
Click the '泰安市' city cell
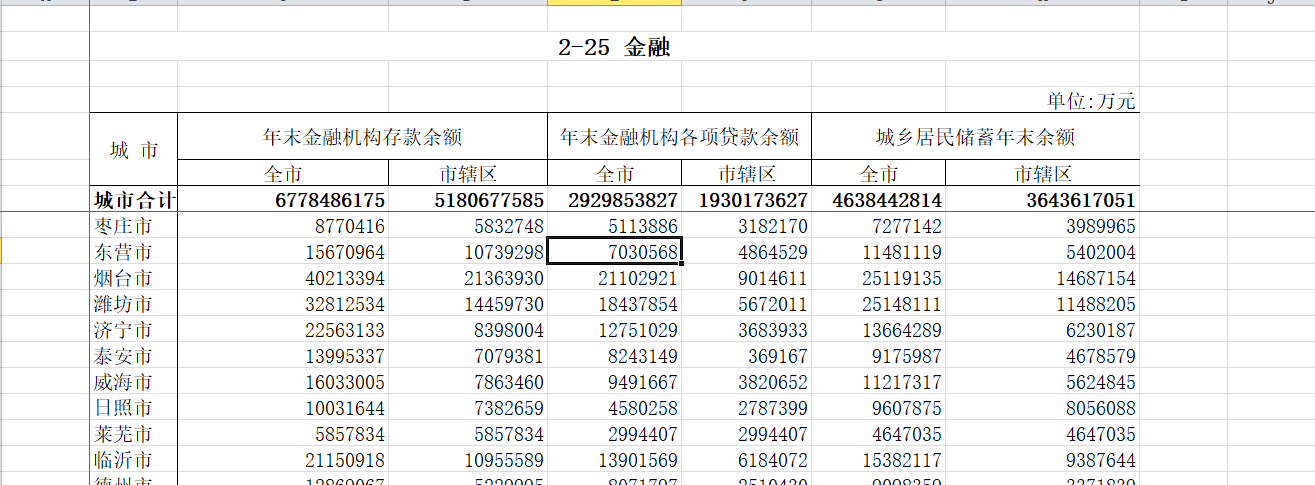(x=134, y=356)
